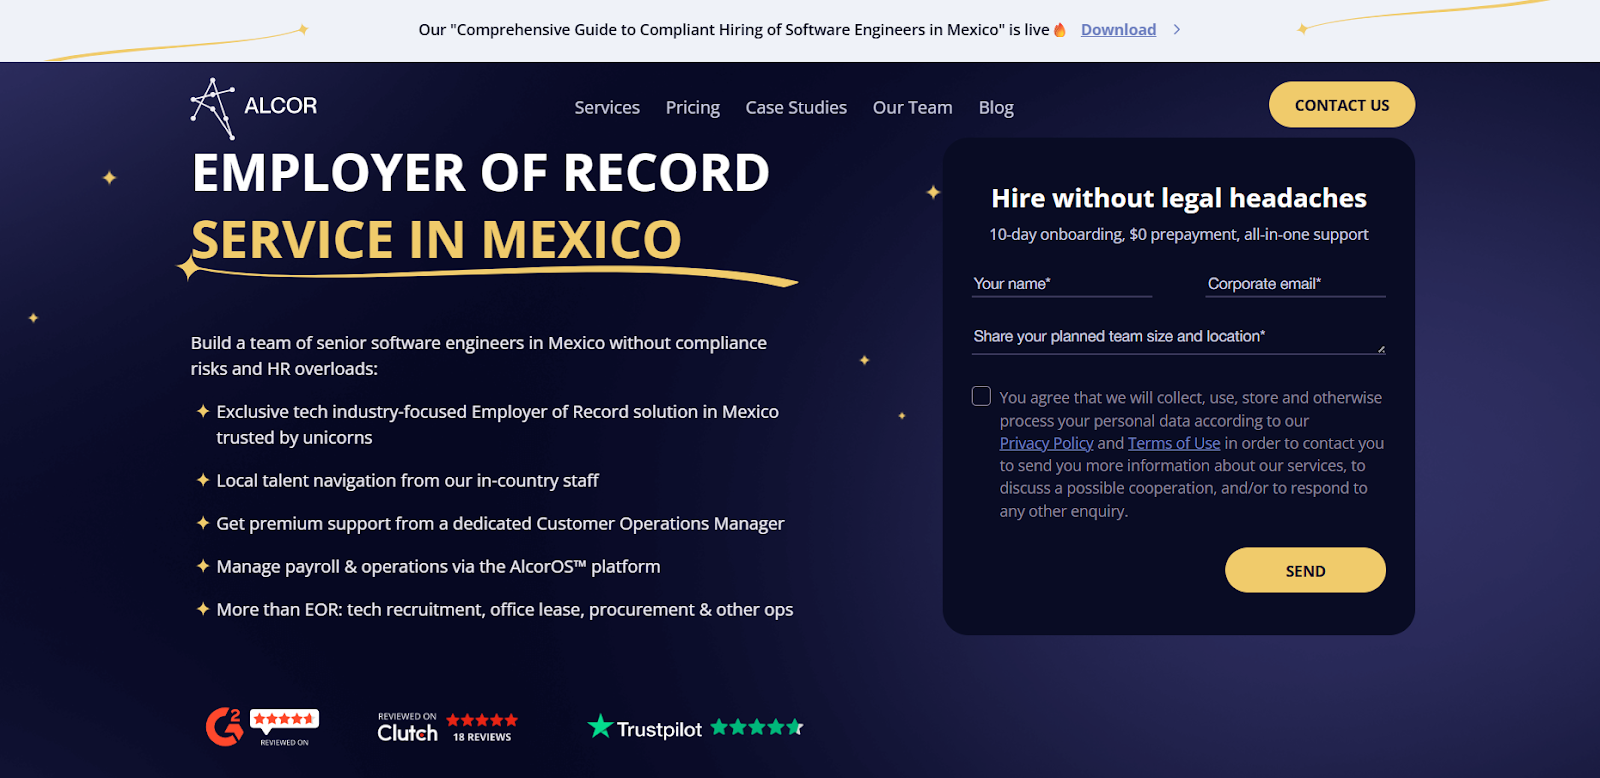Click the G2 review badge

(x=262, y=727)
